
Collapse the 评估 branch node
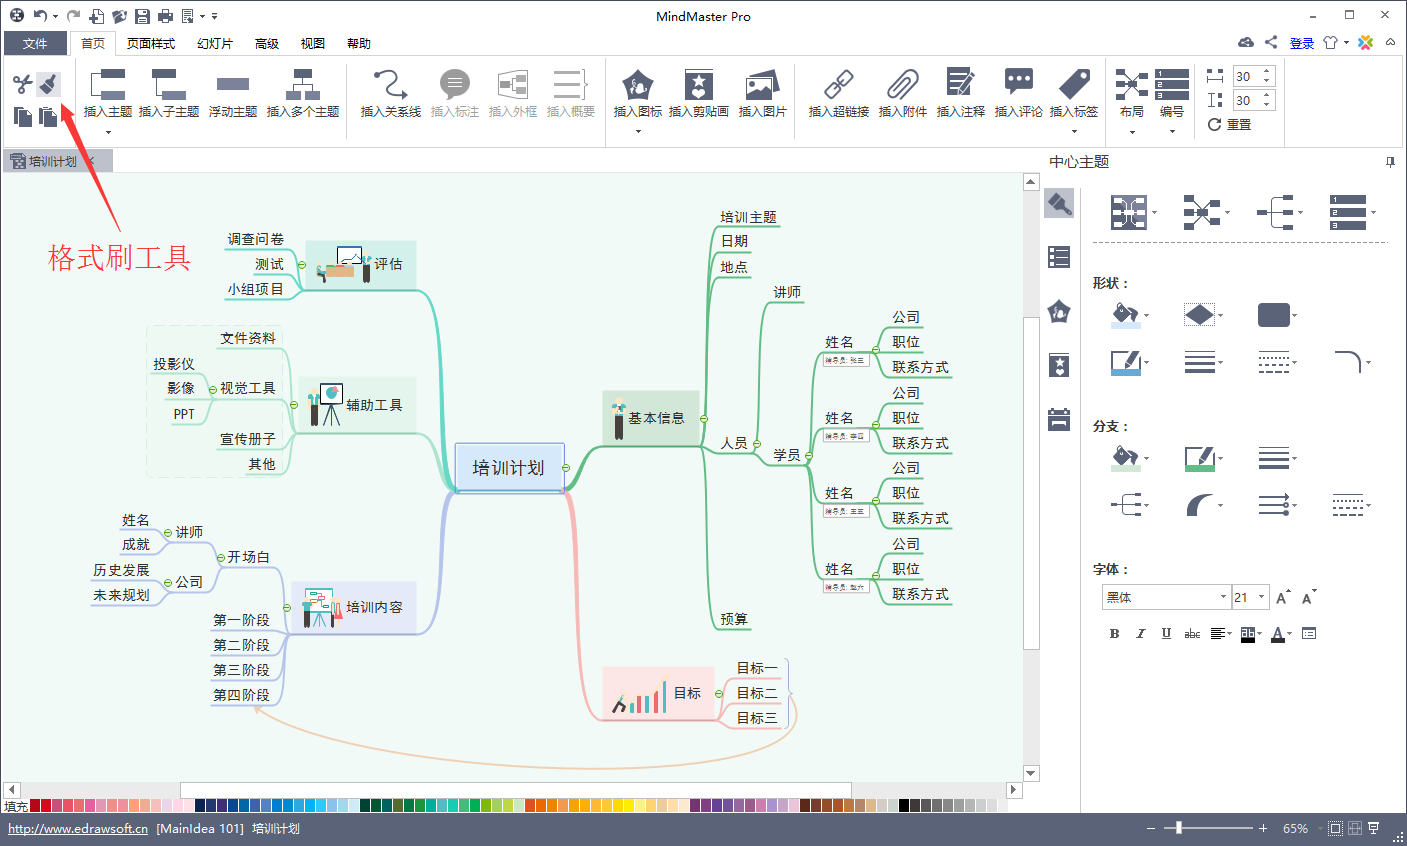point(301,265)
